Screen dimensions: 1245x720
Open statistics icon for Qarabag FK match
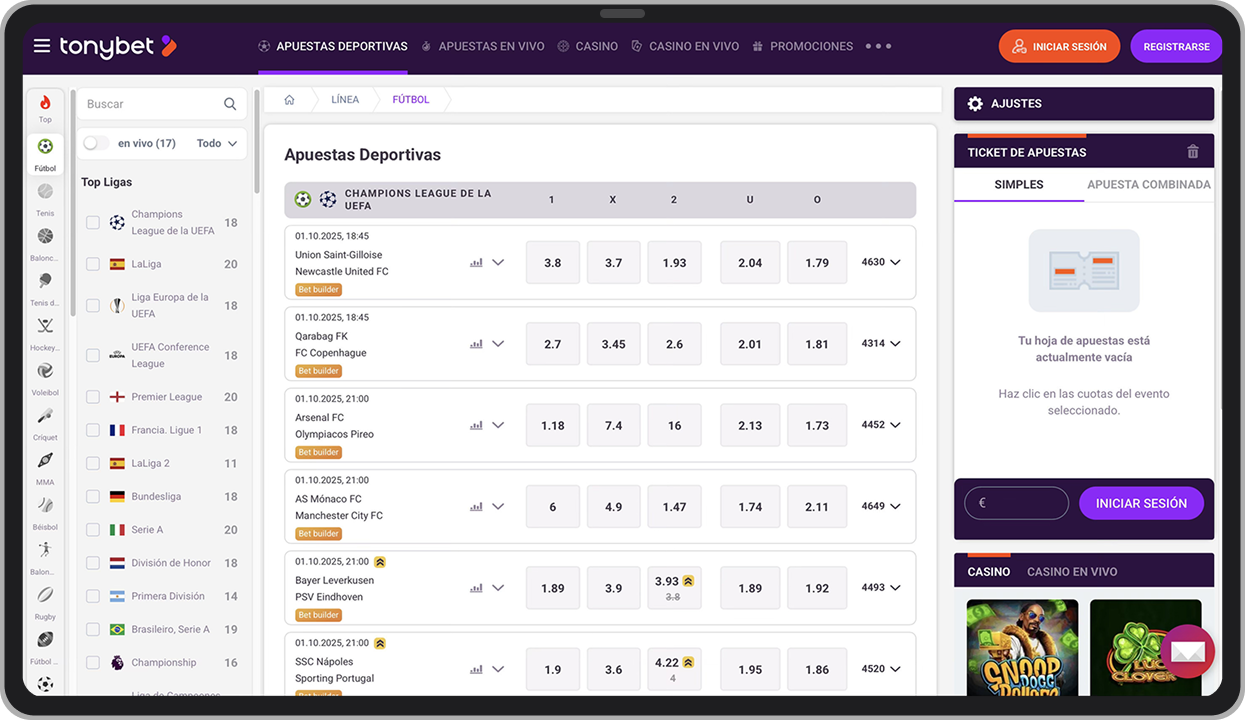476,344
